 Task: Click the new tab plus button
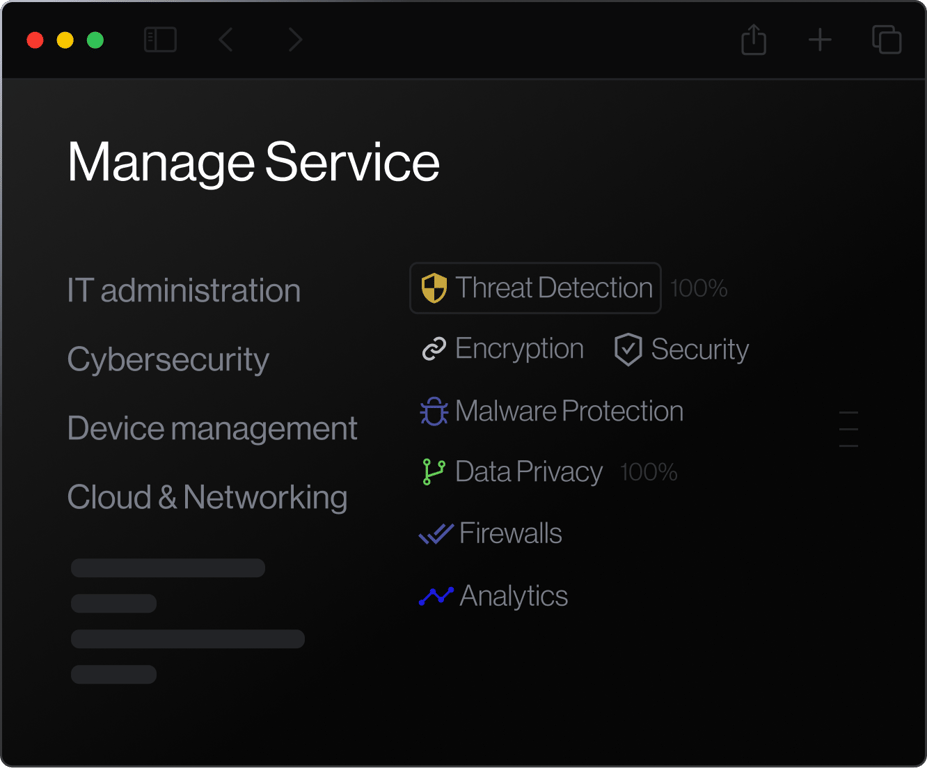pyautogui.click(x=819, y=40)
